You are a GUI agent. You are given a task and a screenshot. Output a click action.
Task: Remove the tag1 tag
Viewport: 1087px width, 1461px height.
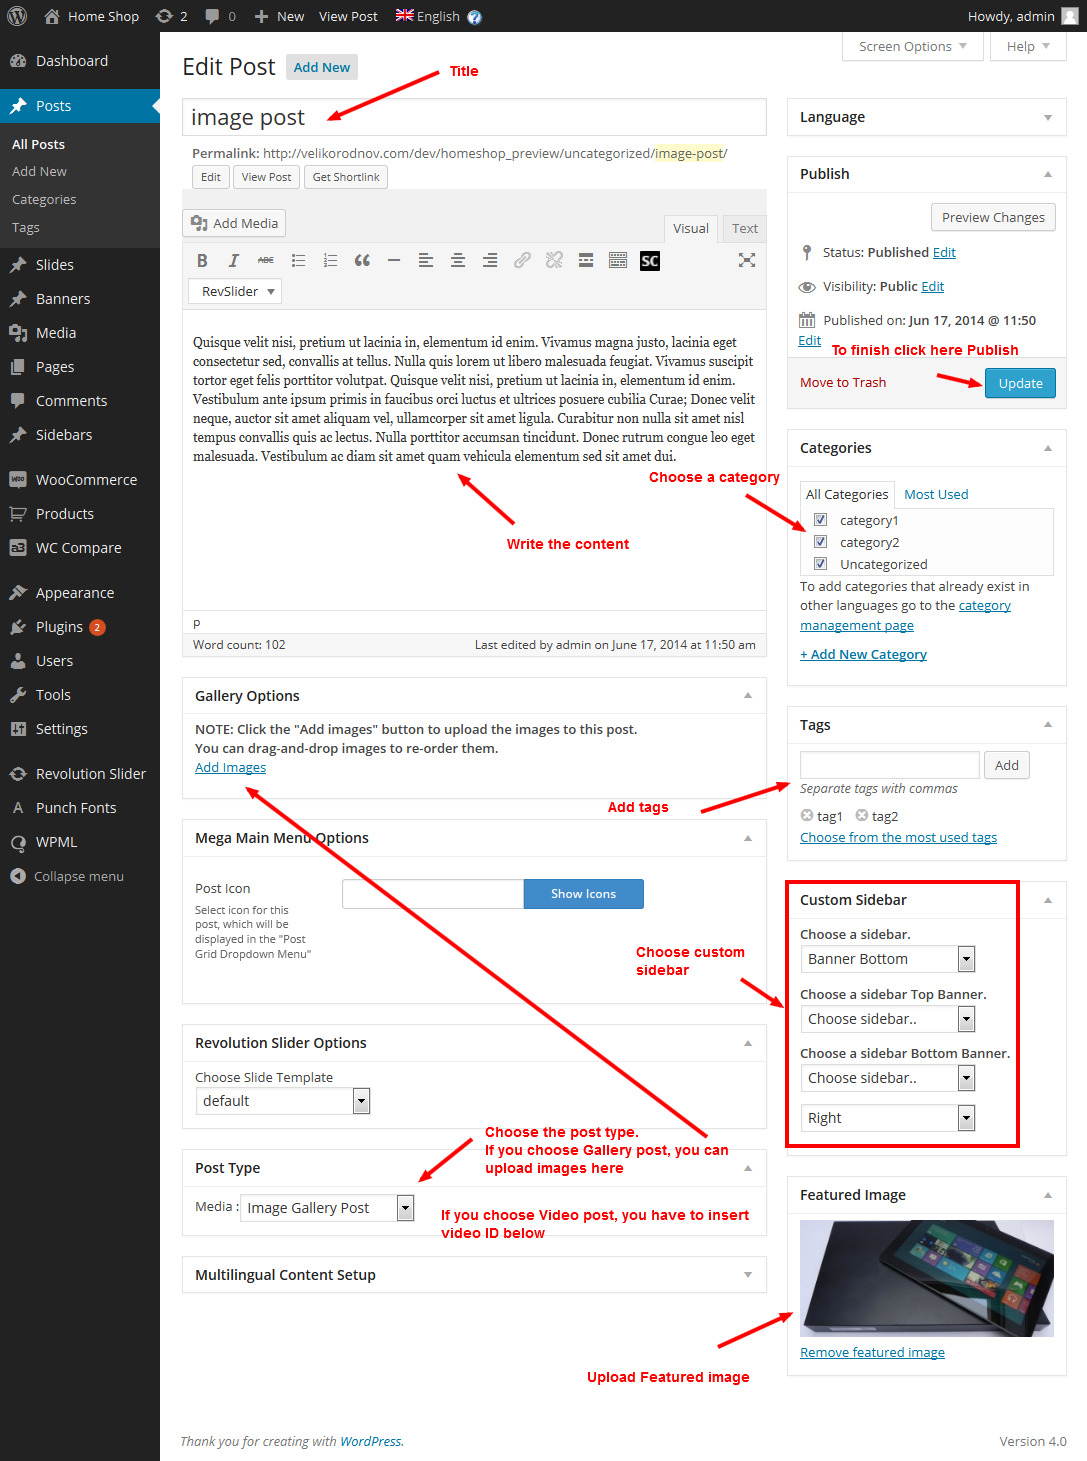(x=807, y=816)
